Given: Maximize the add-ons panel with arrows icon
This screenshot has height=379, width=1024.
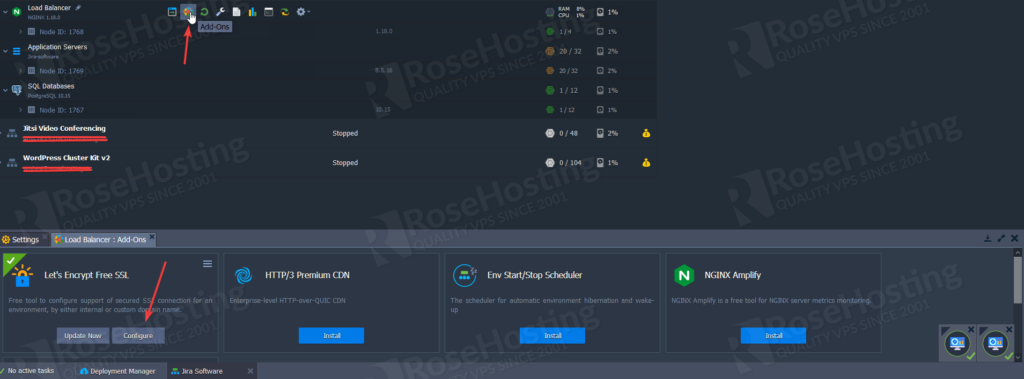Looking at the screenshot, I should [x=1001, y=239].
